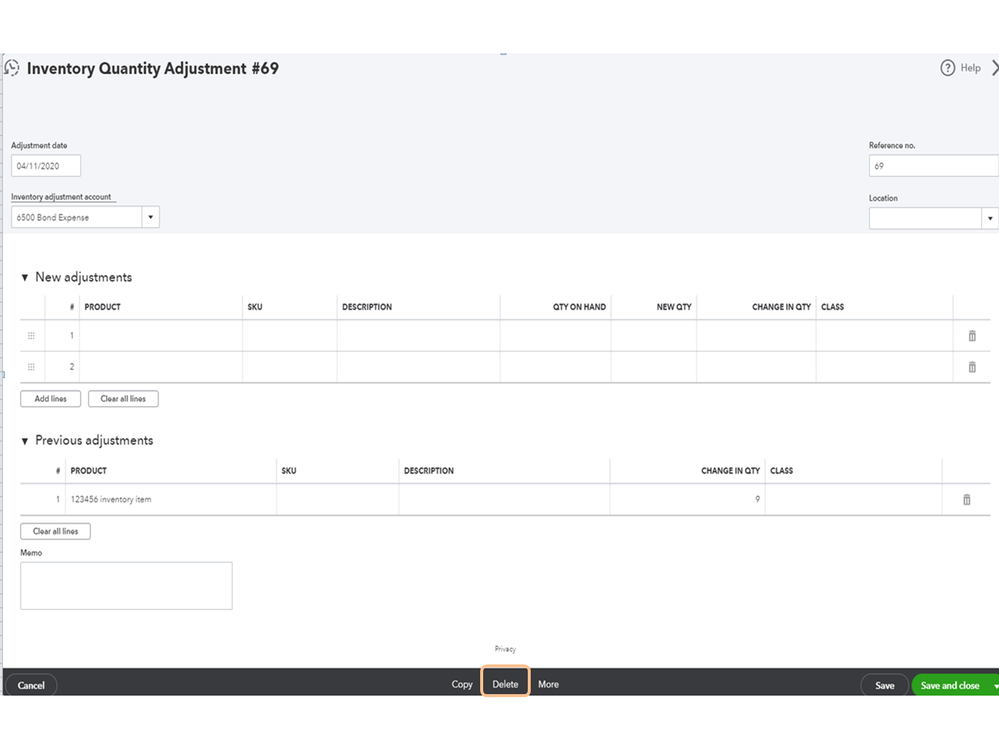The height and width of the screenshot is (749, 999).
Task: Click the SKU column header in New adjustments
Action: 255,307
